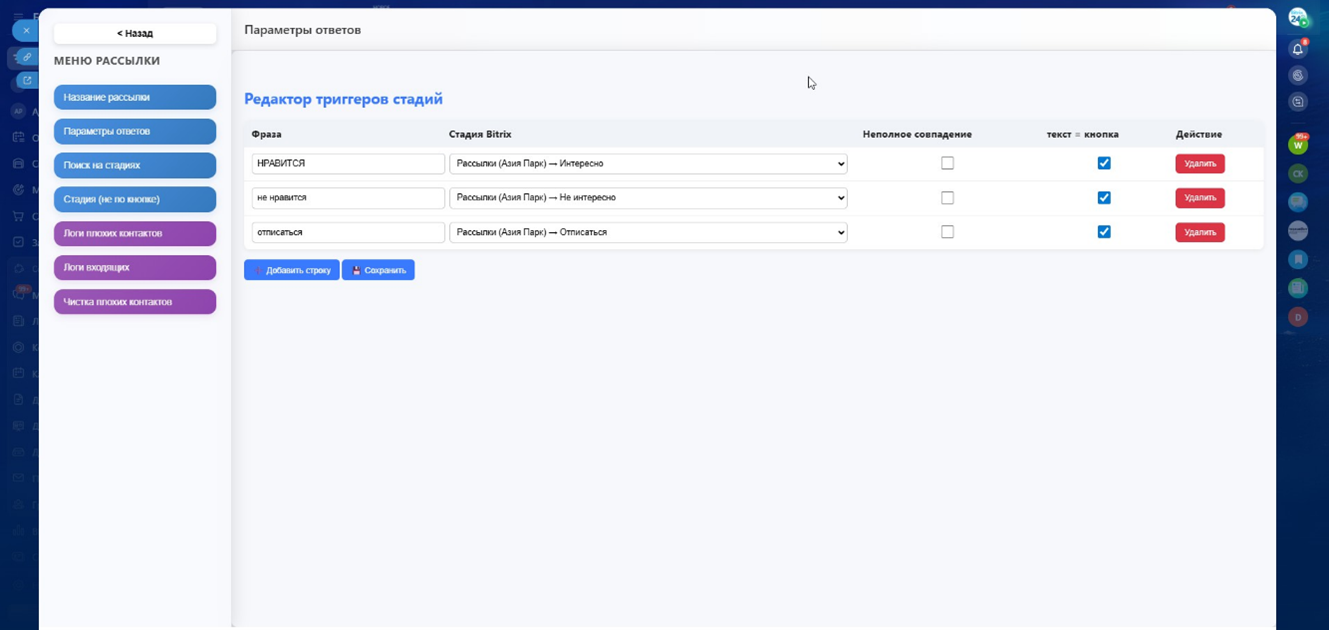Click Сохранить button
Screen dimensions: 1329x630
pos(378,270)
